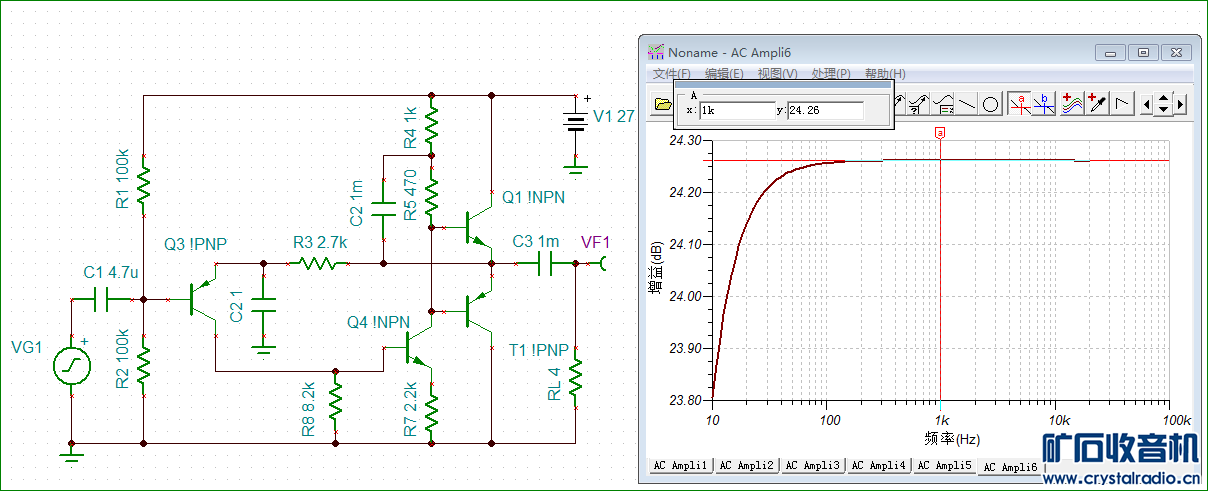Pick the eyedropper tool in toolbar
The height and width of the screenshot is (491, 1208).
click(1097, 103)
